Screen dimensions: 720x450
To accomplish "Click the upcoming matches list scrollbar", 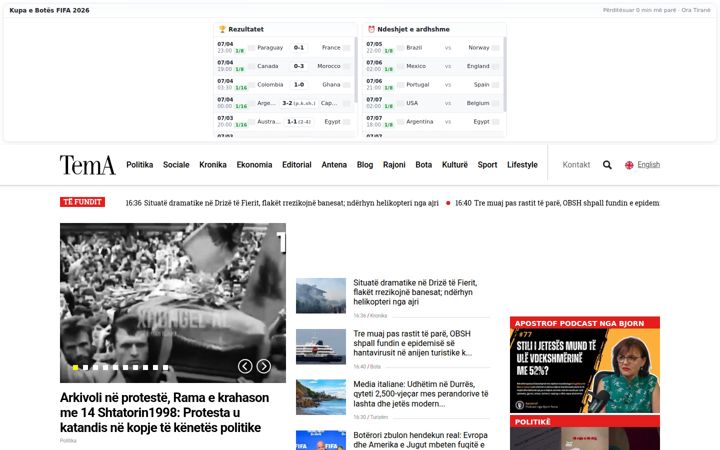I will [x=505, y=74].
